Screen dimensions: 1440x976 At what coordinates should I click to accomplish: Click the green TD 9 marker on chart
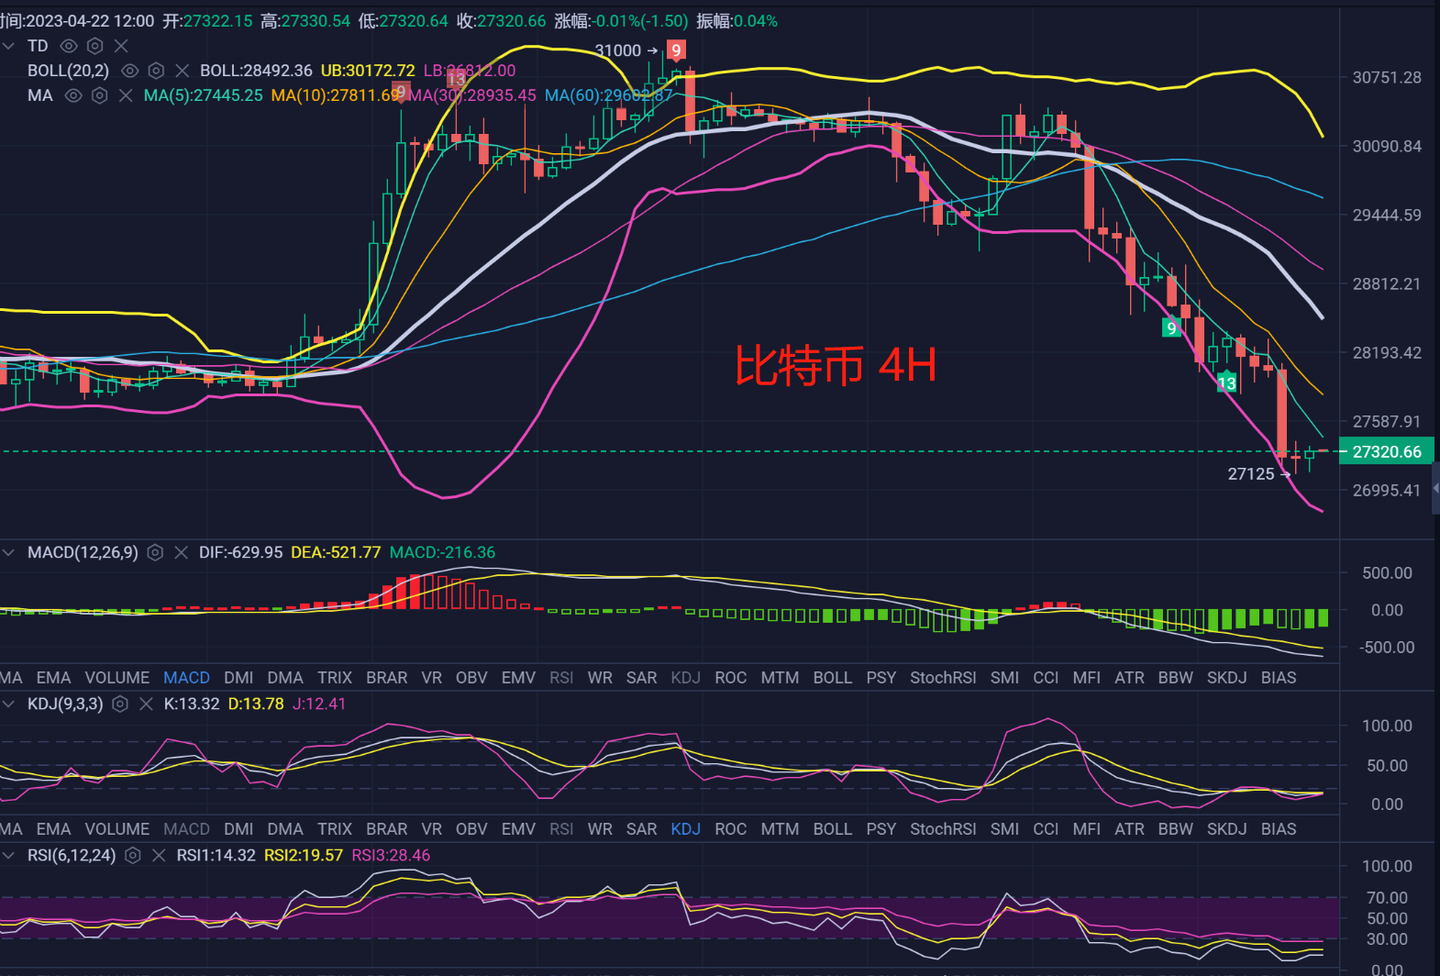(1171, 328)
